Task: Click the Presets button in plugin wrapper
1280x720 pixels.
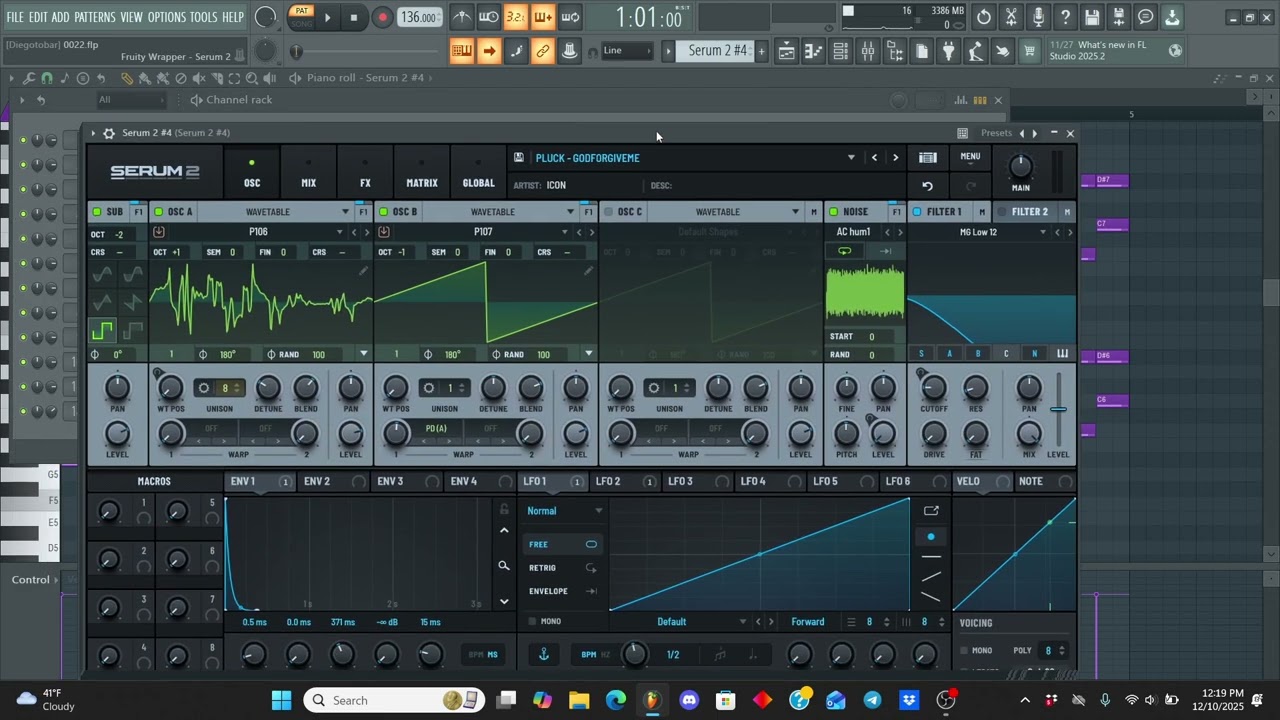Action: (x=996, y=133)
